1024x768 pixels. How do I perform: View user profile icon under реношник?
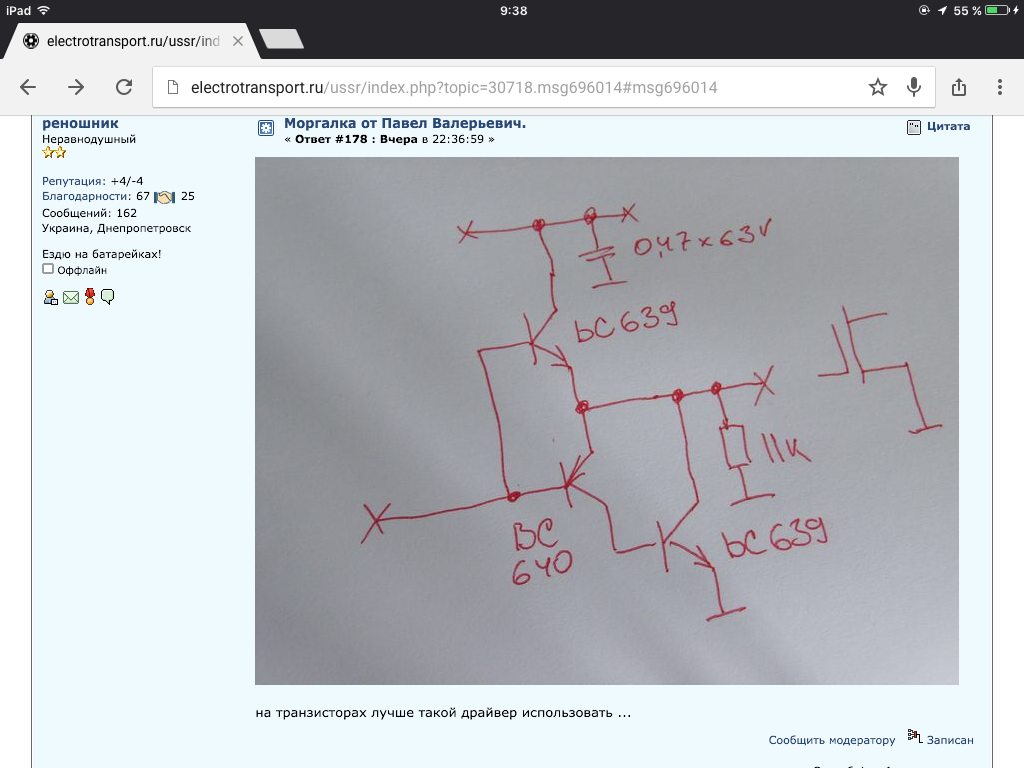[x=50, y=297]
